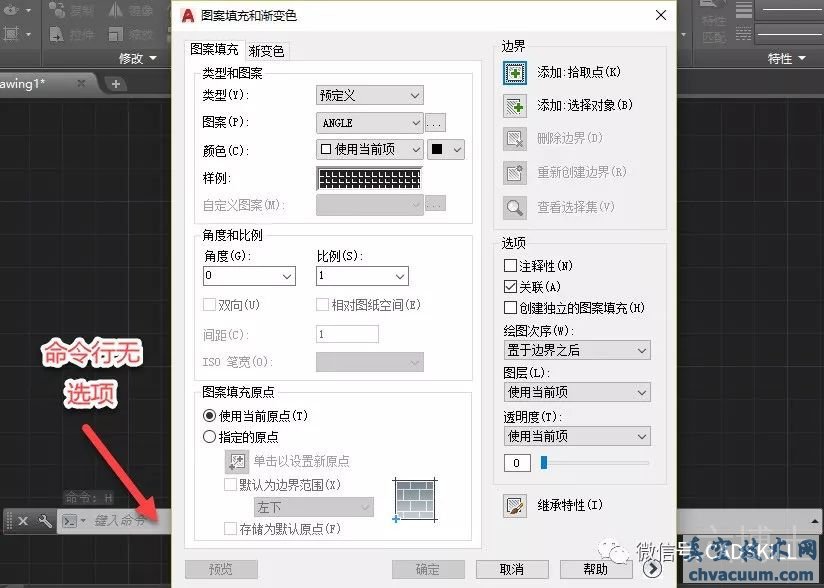Click the transparency slider handle
Image resolution: width=824 pixels, height=588 pixels.
[544, 462]
